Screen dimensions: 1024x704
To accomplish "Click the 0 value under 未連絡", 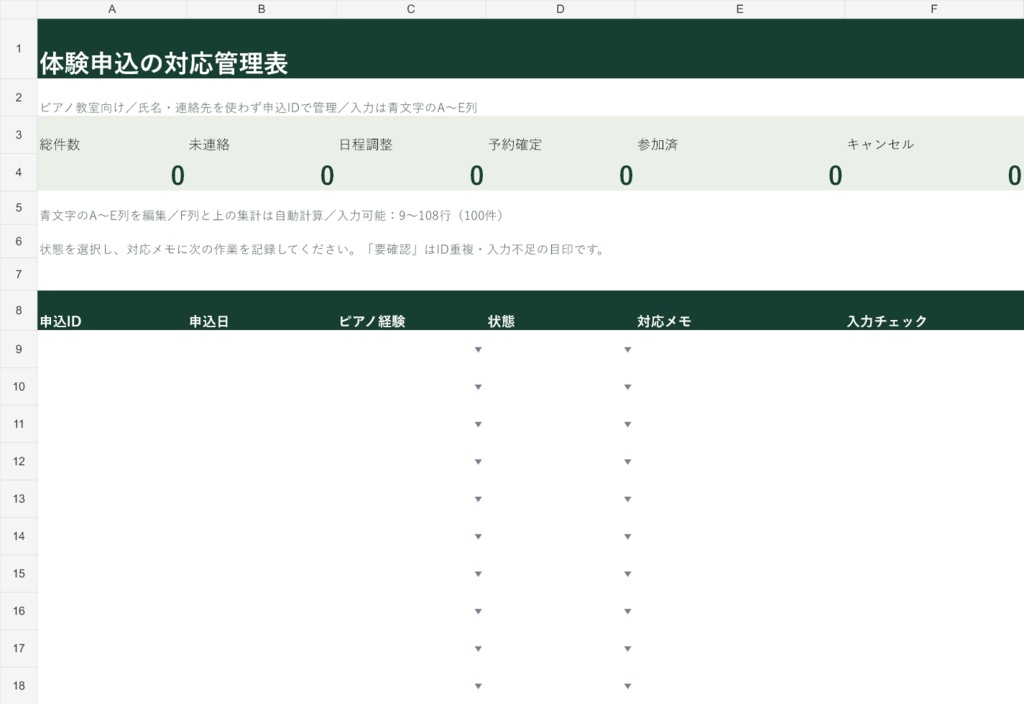I will point(327,176).
